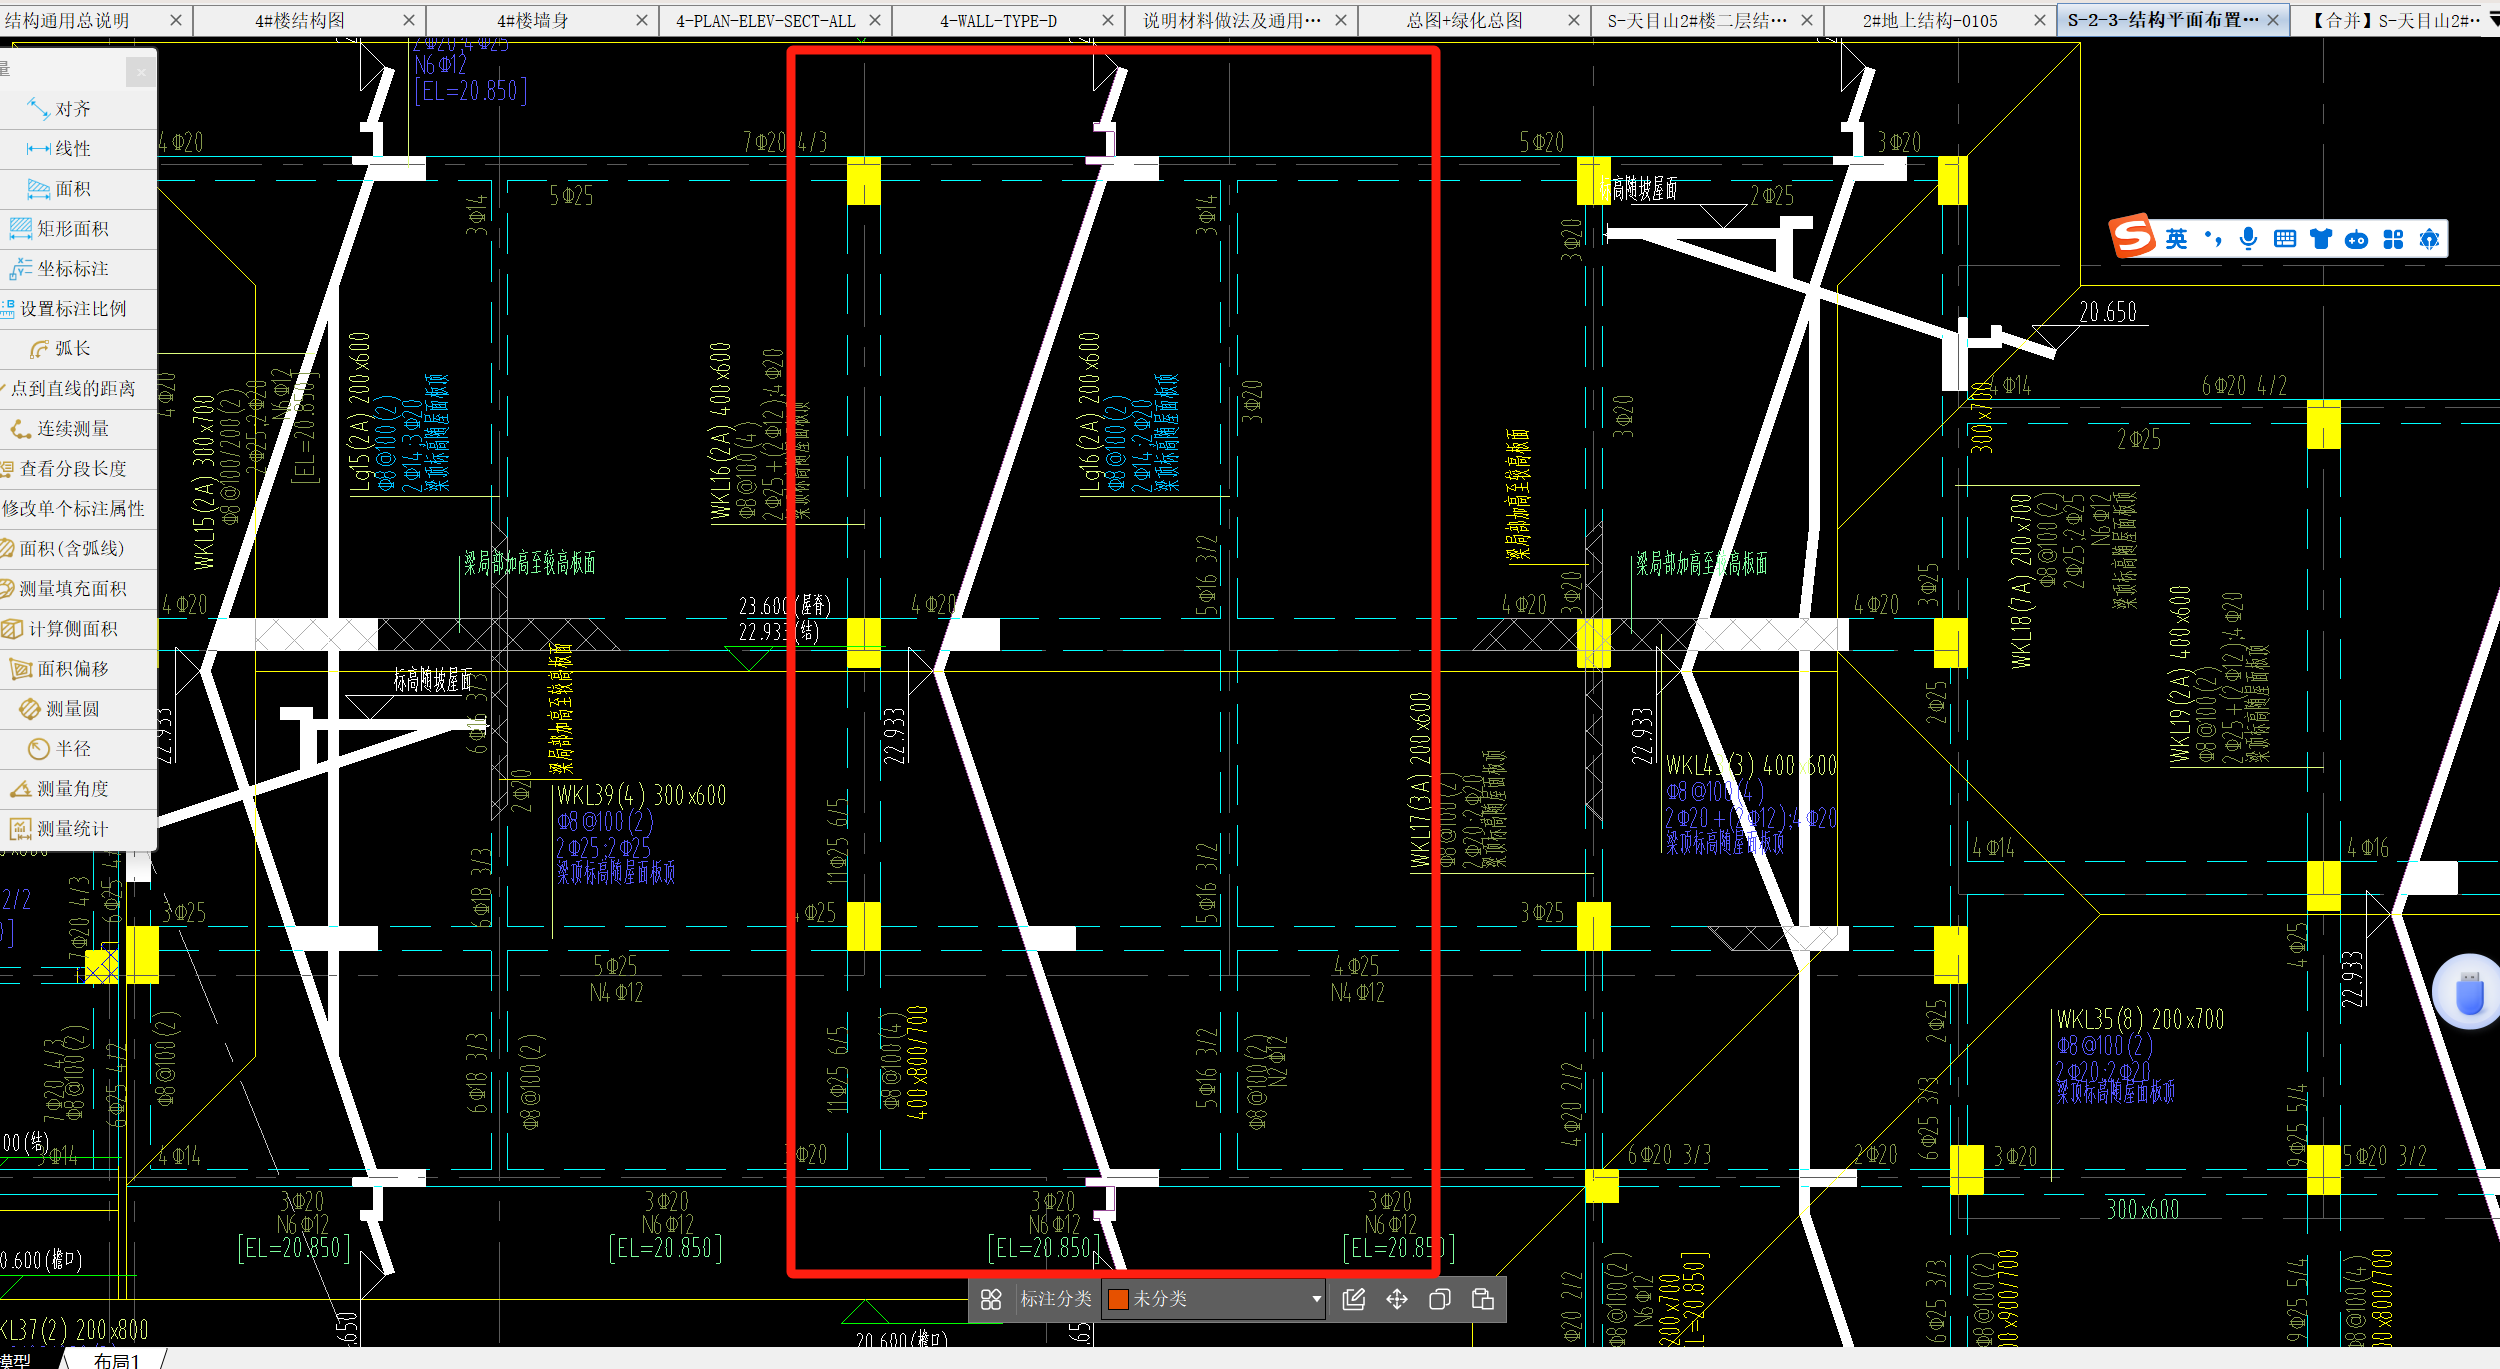Toggle Sogou 英 language mode
The width and height of the screenshot is (2500, 1369).
[x=2177, y=239]
